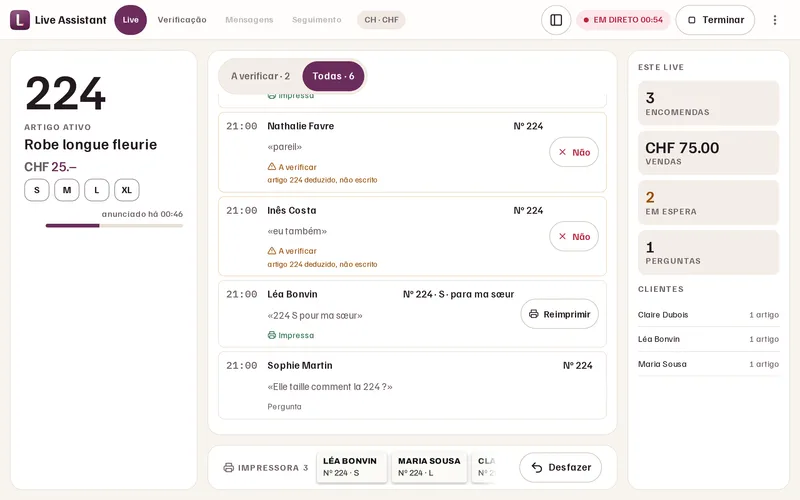This screenshot has height=500, width=800.
Task: Click warning icon in Inês Costa's row
Action: (272, 251)
